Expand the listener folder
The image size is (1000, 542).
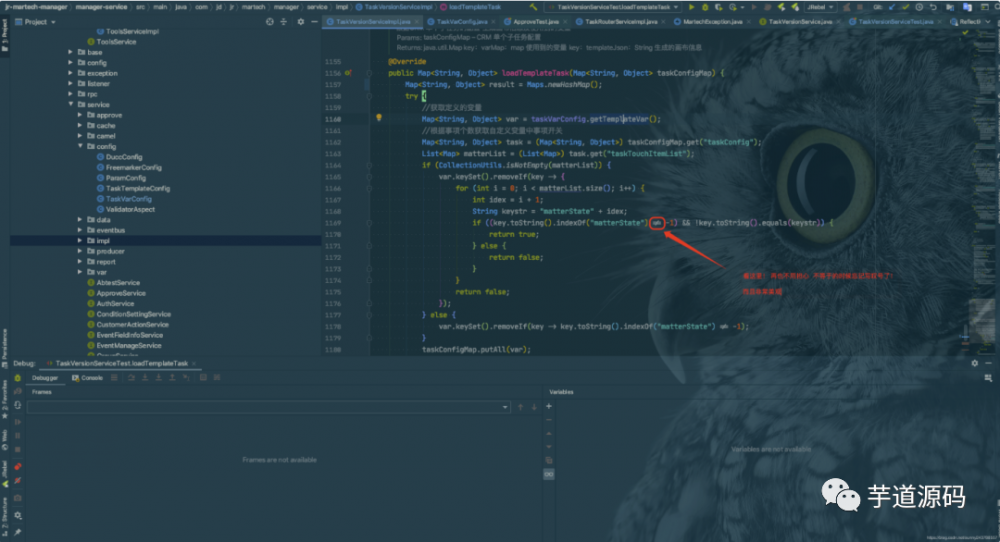point(70,84)
